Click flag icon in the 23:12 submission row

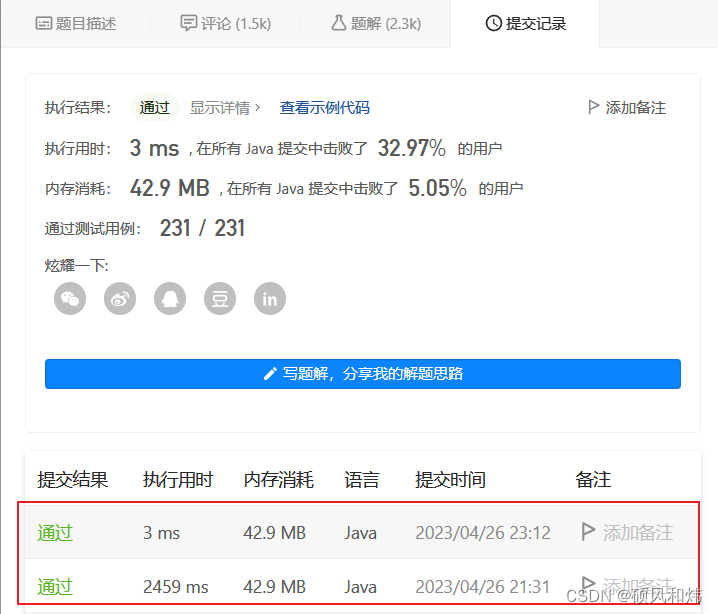pos(588,532)
